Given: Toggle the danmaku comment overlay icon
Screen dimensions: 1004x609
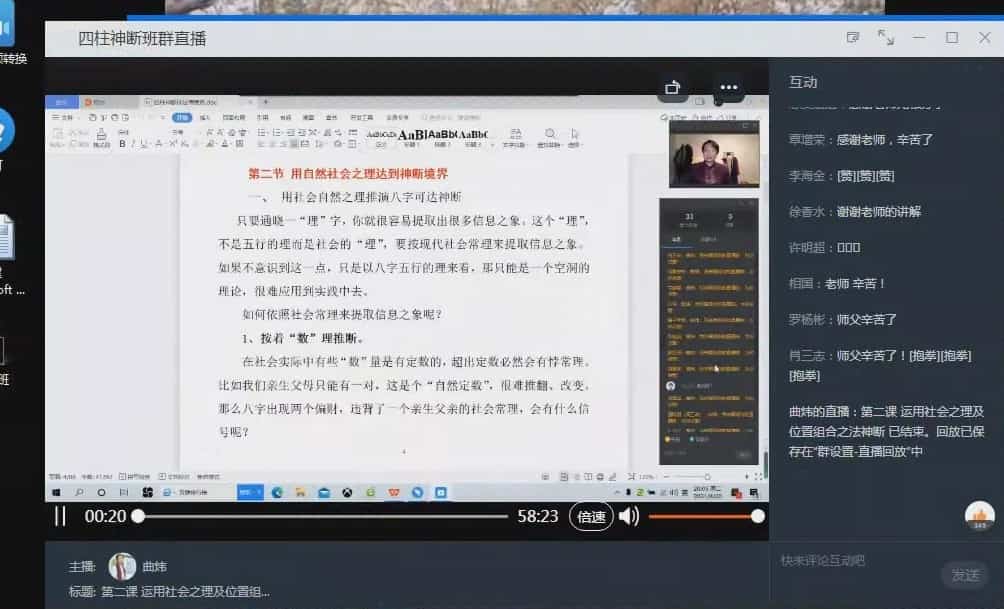Looking at the screenshot, I should [x=852, y=35].
